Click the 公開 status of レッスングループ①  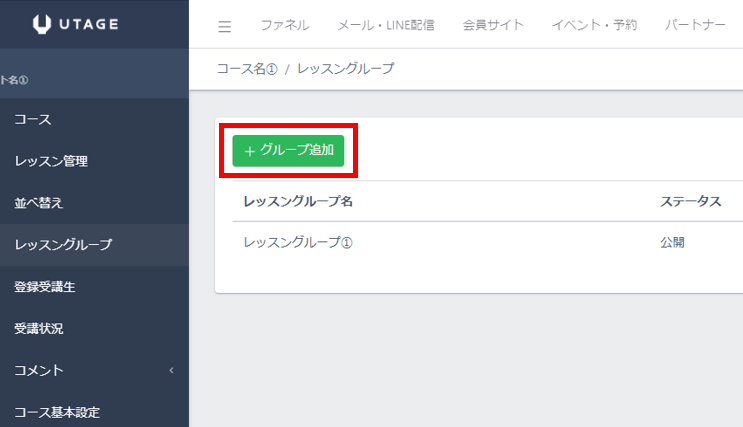point(672,243)
